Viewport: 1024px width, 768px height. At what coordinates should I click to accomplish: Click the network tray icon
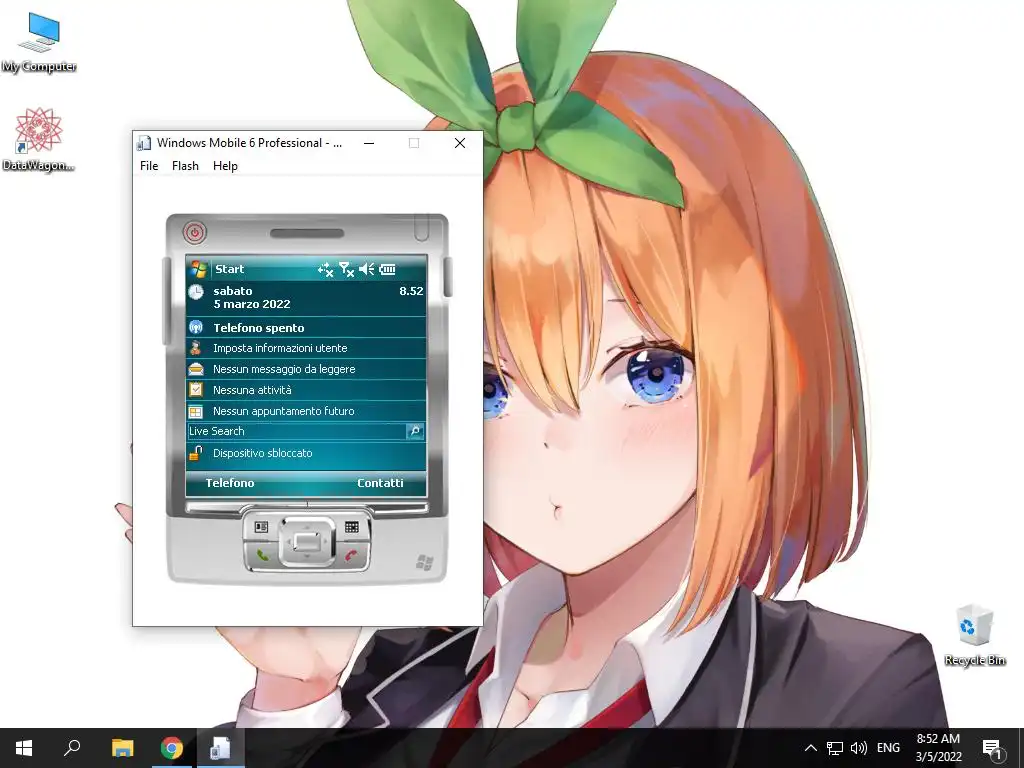click(x=835, y=748)
